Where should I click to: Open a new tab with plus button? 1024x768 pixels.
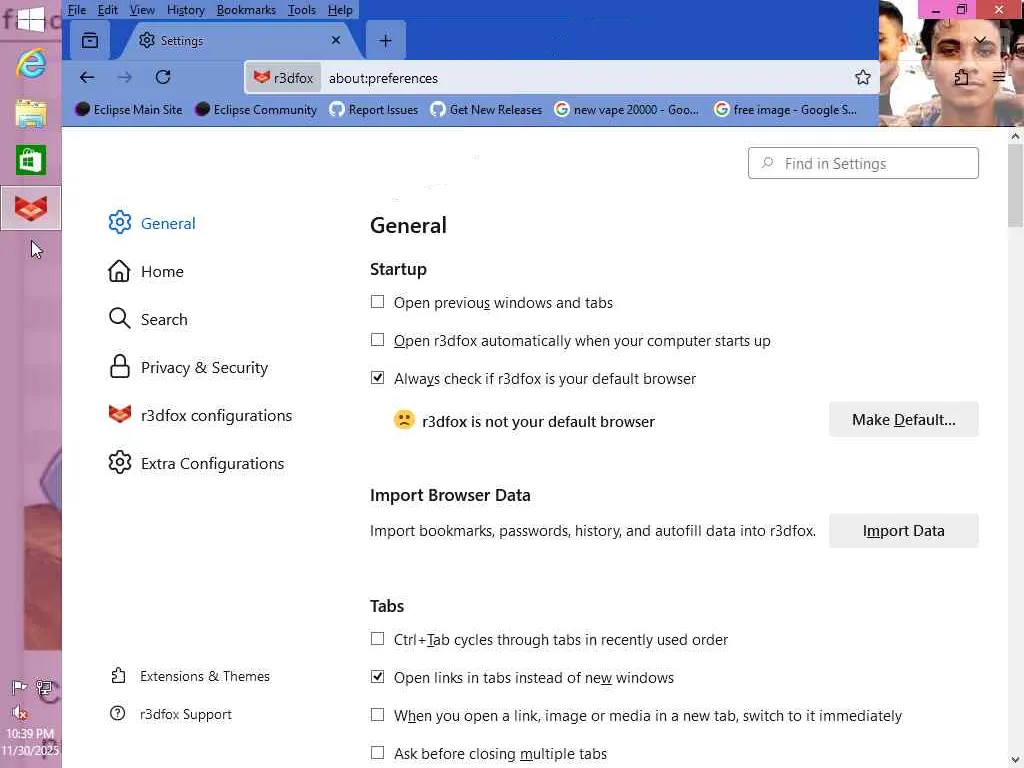point(385,41)
